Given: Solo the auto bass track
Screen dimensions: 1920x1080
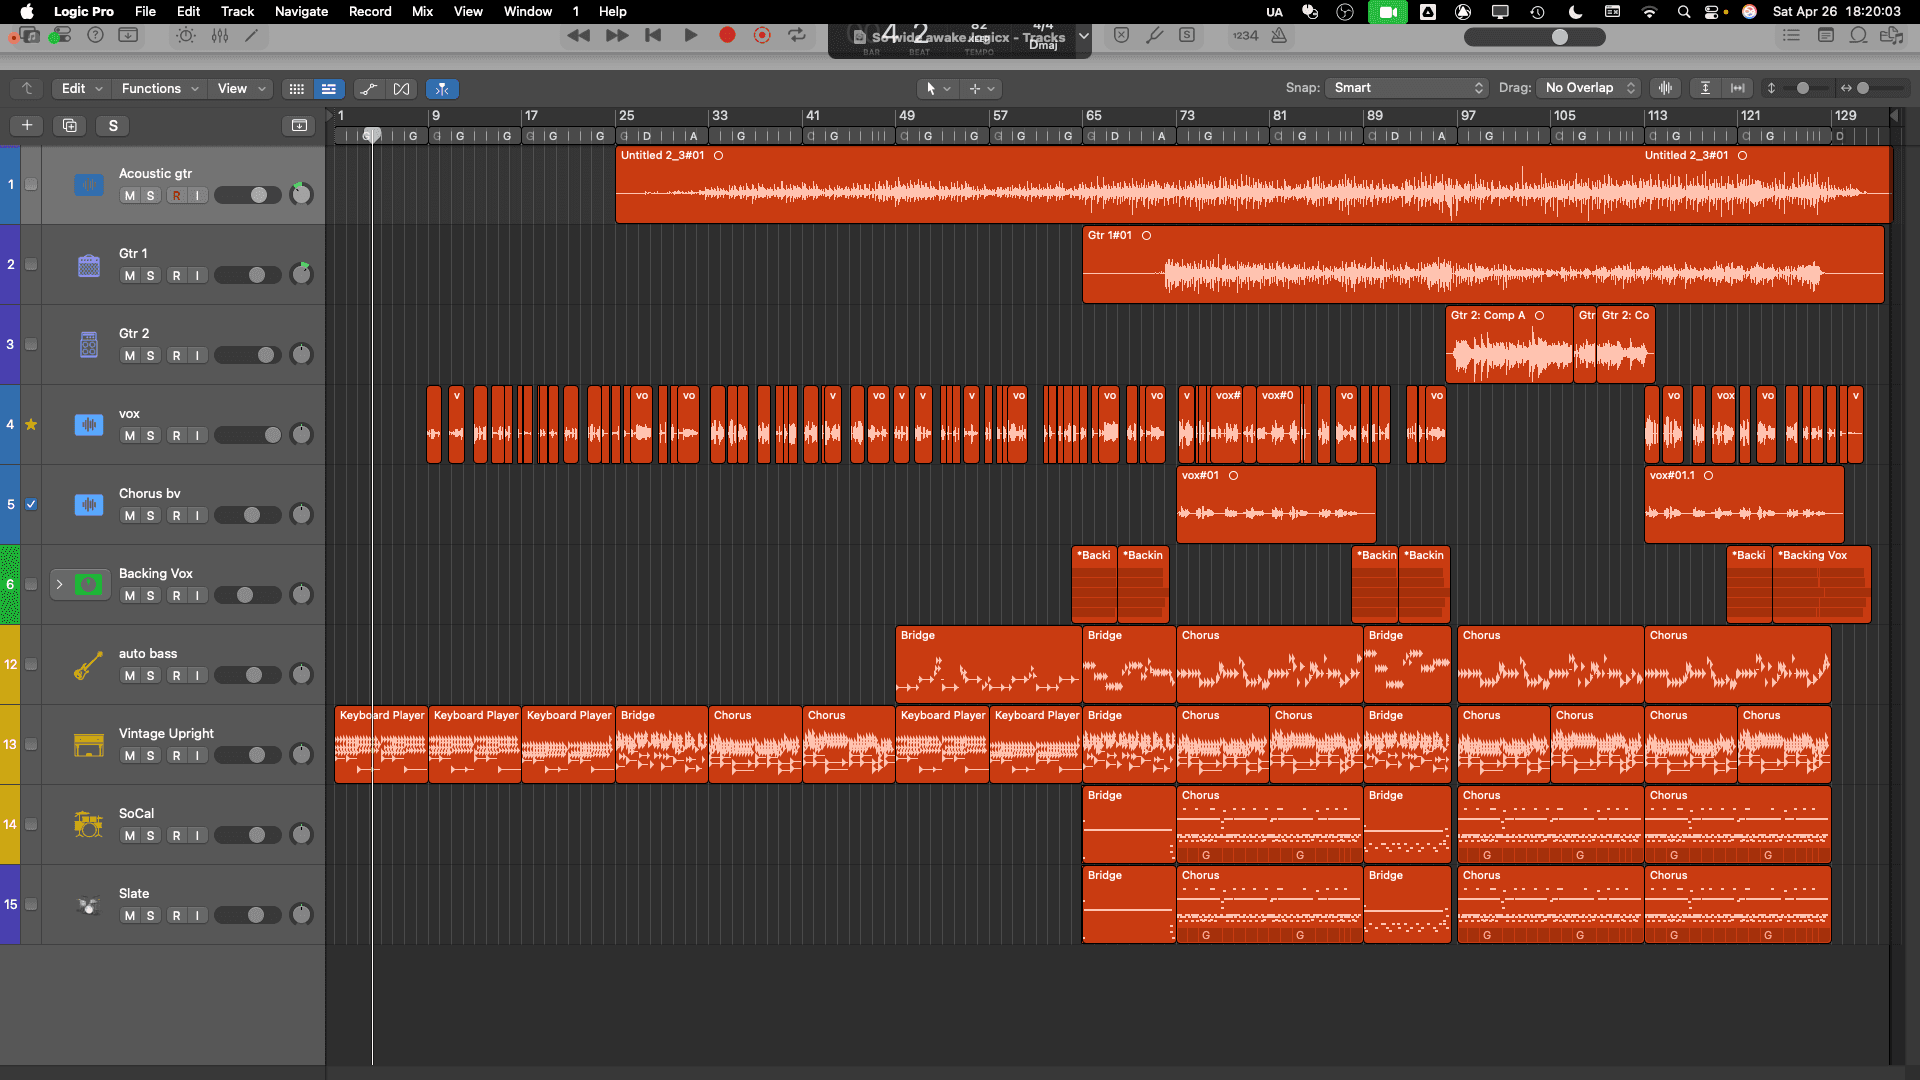Looking at the screenshot, I should click(x=151, y=676).
